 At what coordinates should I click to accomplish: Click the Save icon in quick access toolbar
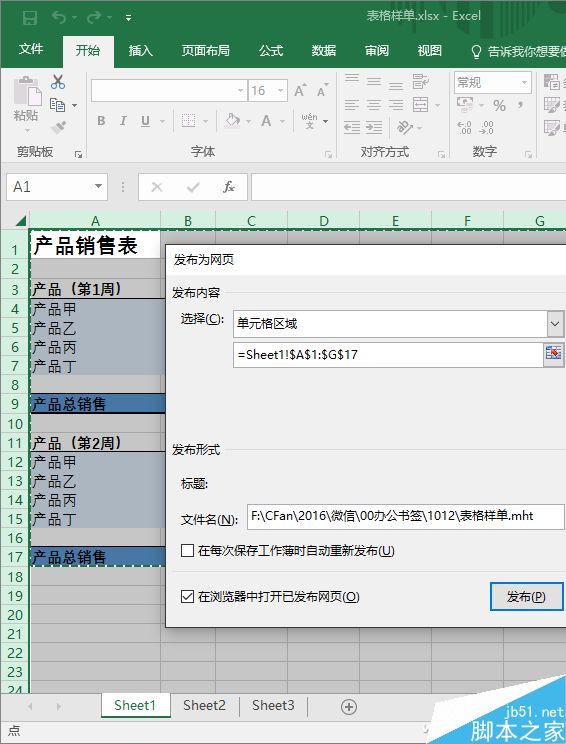pyautogui.click(x=30, y=18)
